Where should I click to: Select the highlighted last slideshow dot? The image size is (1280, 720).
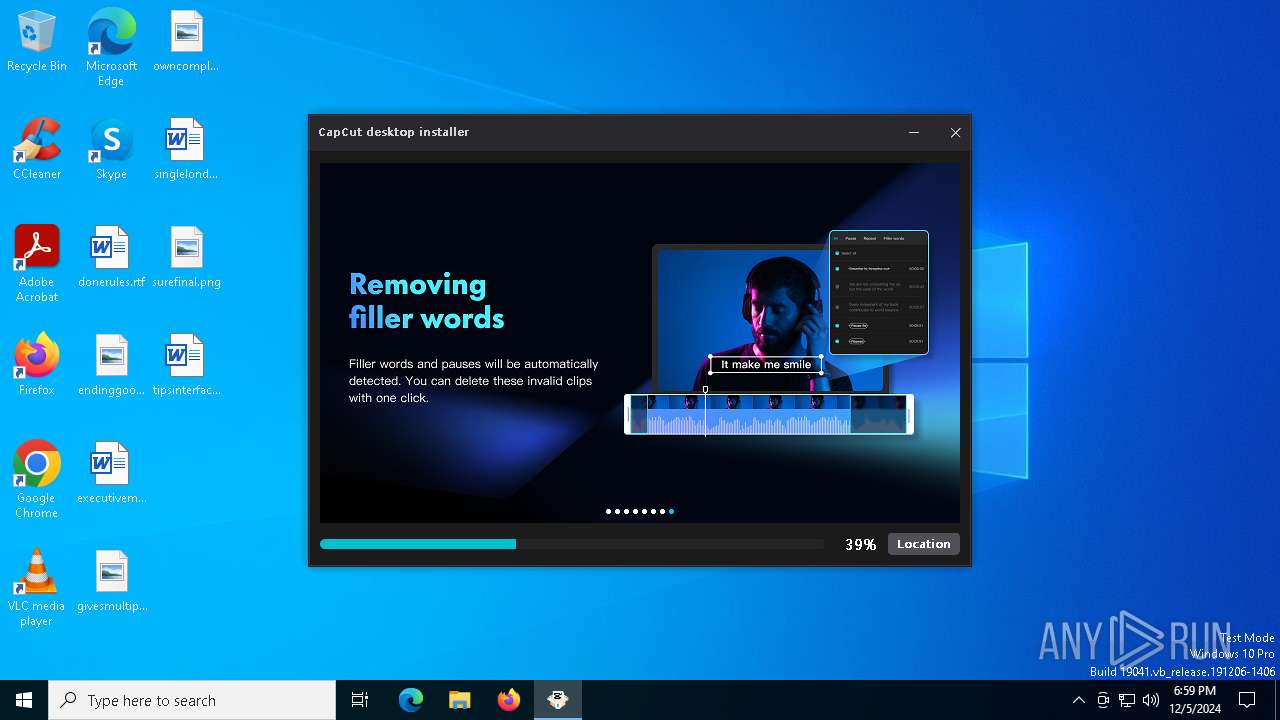671,511
